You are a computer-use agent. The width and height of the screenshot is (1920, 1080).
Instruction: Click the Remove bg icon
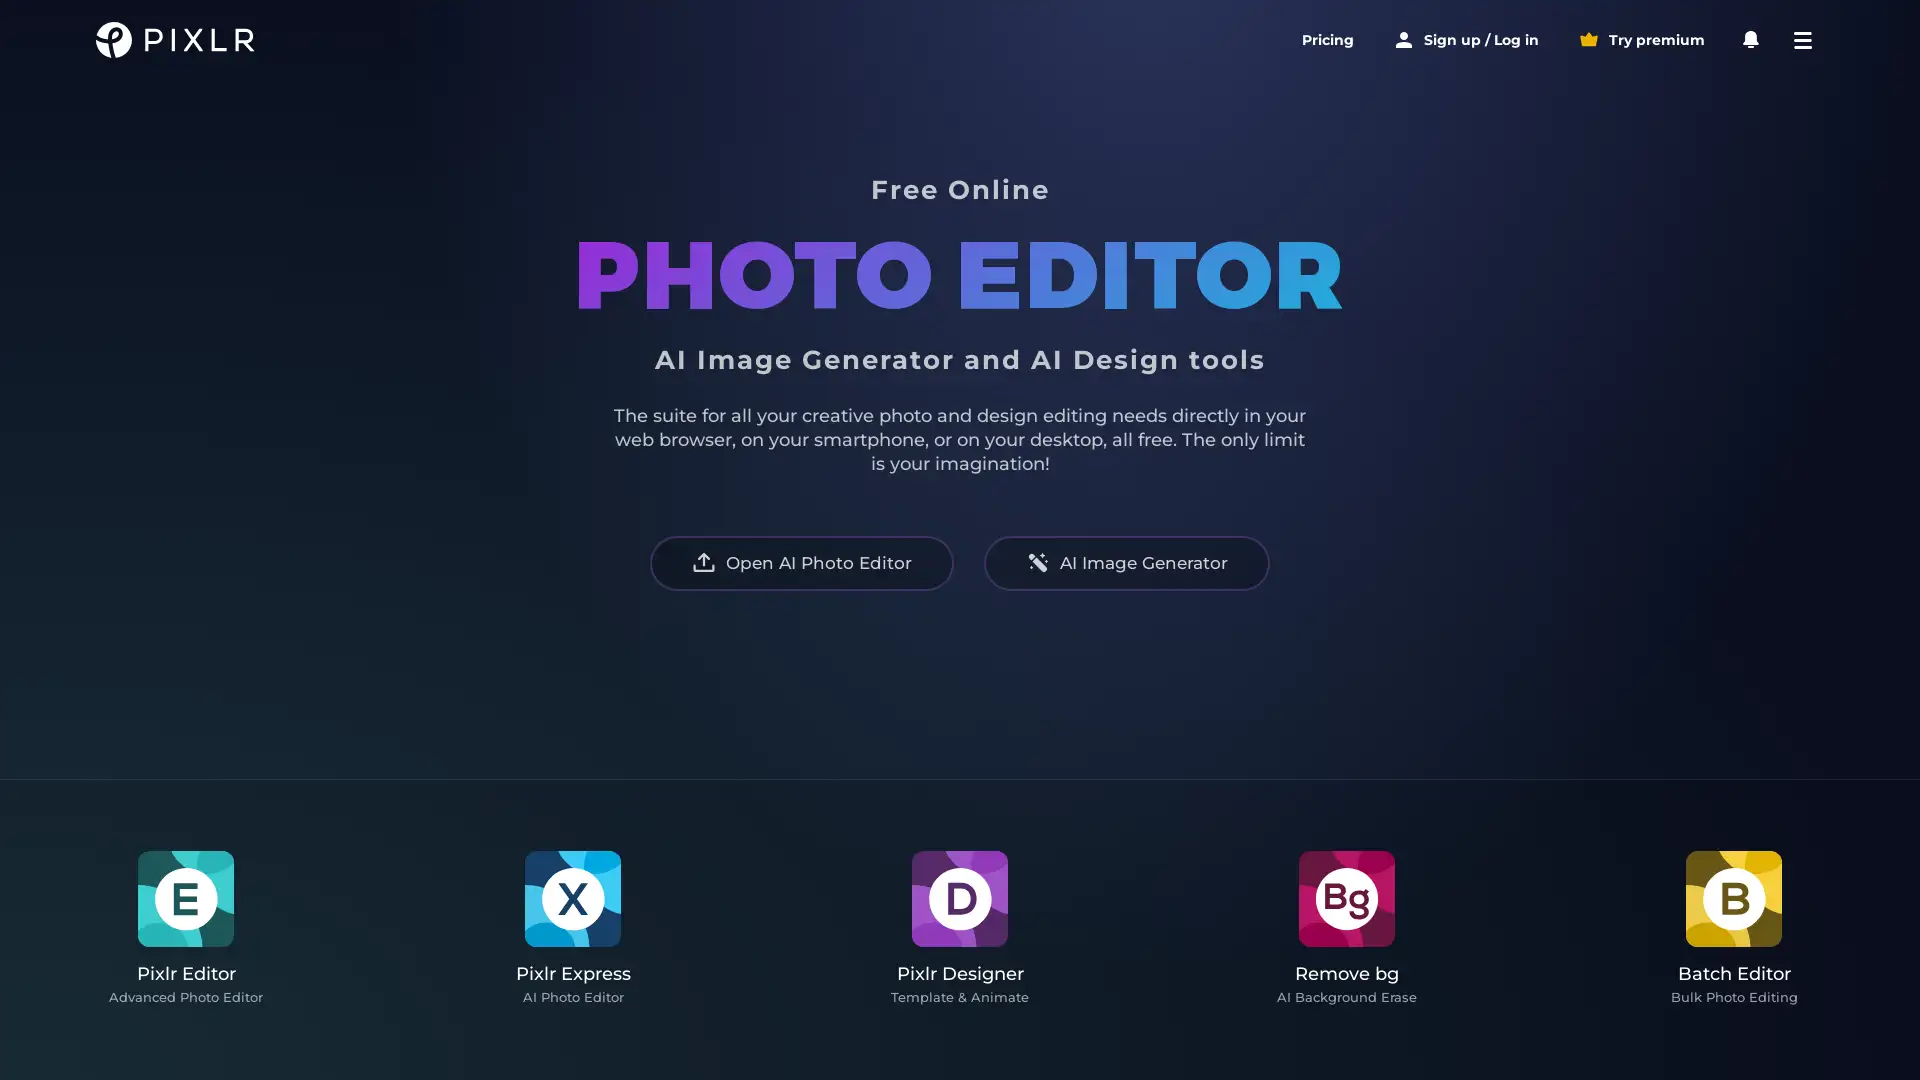(x=1346, y=898)
